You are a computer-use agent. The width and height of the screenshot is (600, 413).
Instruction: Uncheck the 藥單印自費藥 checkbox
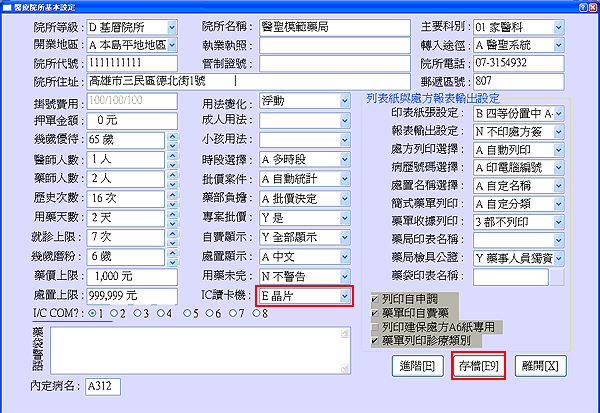(x=374, y=313)
